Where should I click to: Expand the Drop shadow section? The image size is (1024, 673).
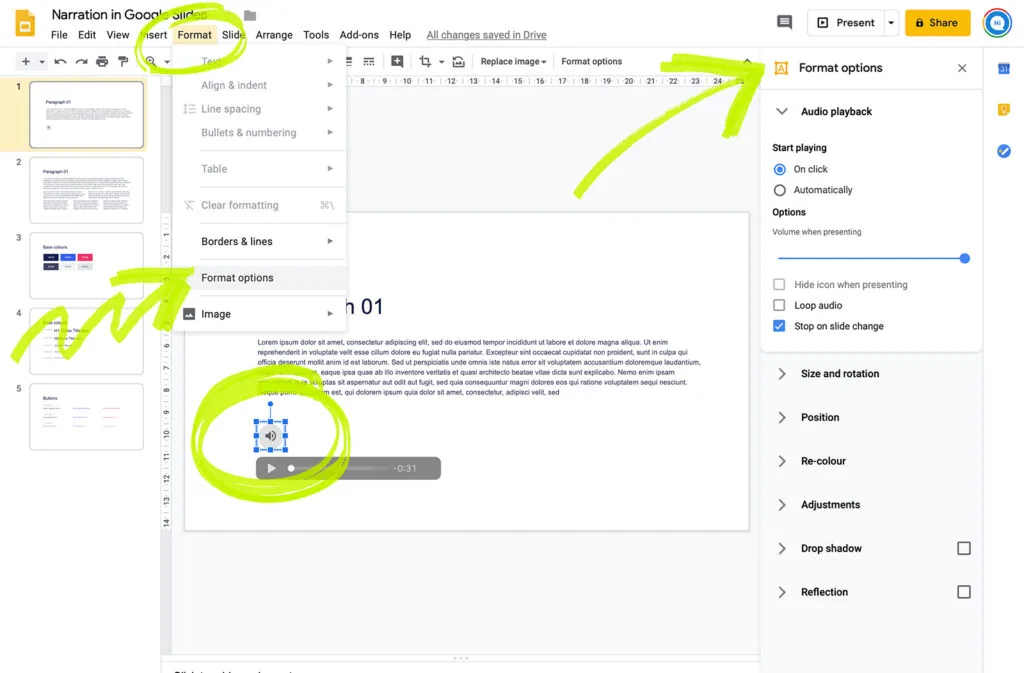(x=782, y=548)
